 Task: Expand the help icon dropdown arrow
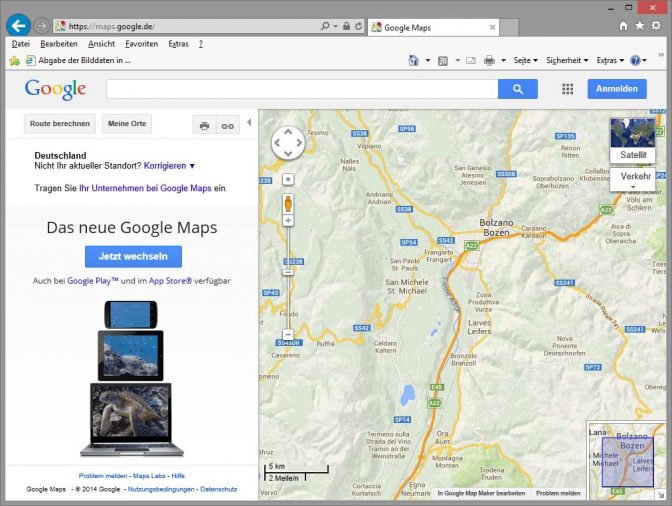(x=644, y=61)
